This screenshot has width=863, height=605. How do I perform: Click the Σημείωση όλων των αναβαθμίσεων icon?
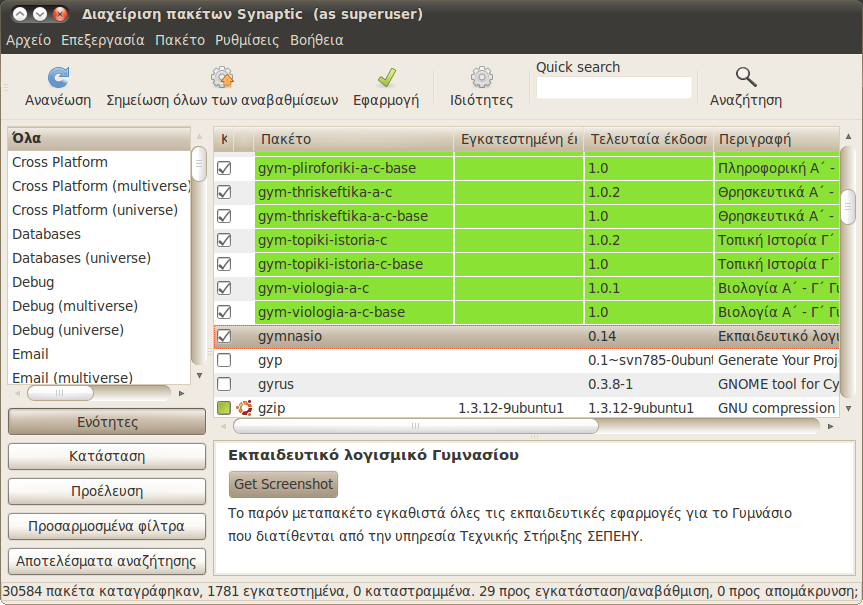(x=222, y=78)
